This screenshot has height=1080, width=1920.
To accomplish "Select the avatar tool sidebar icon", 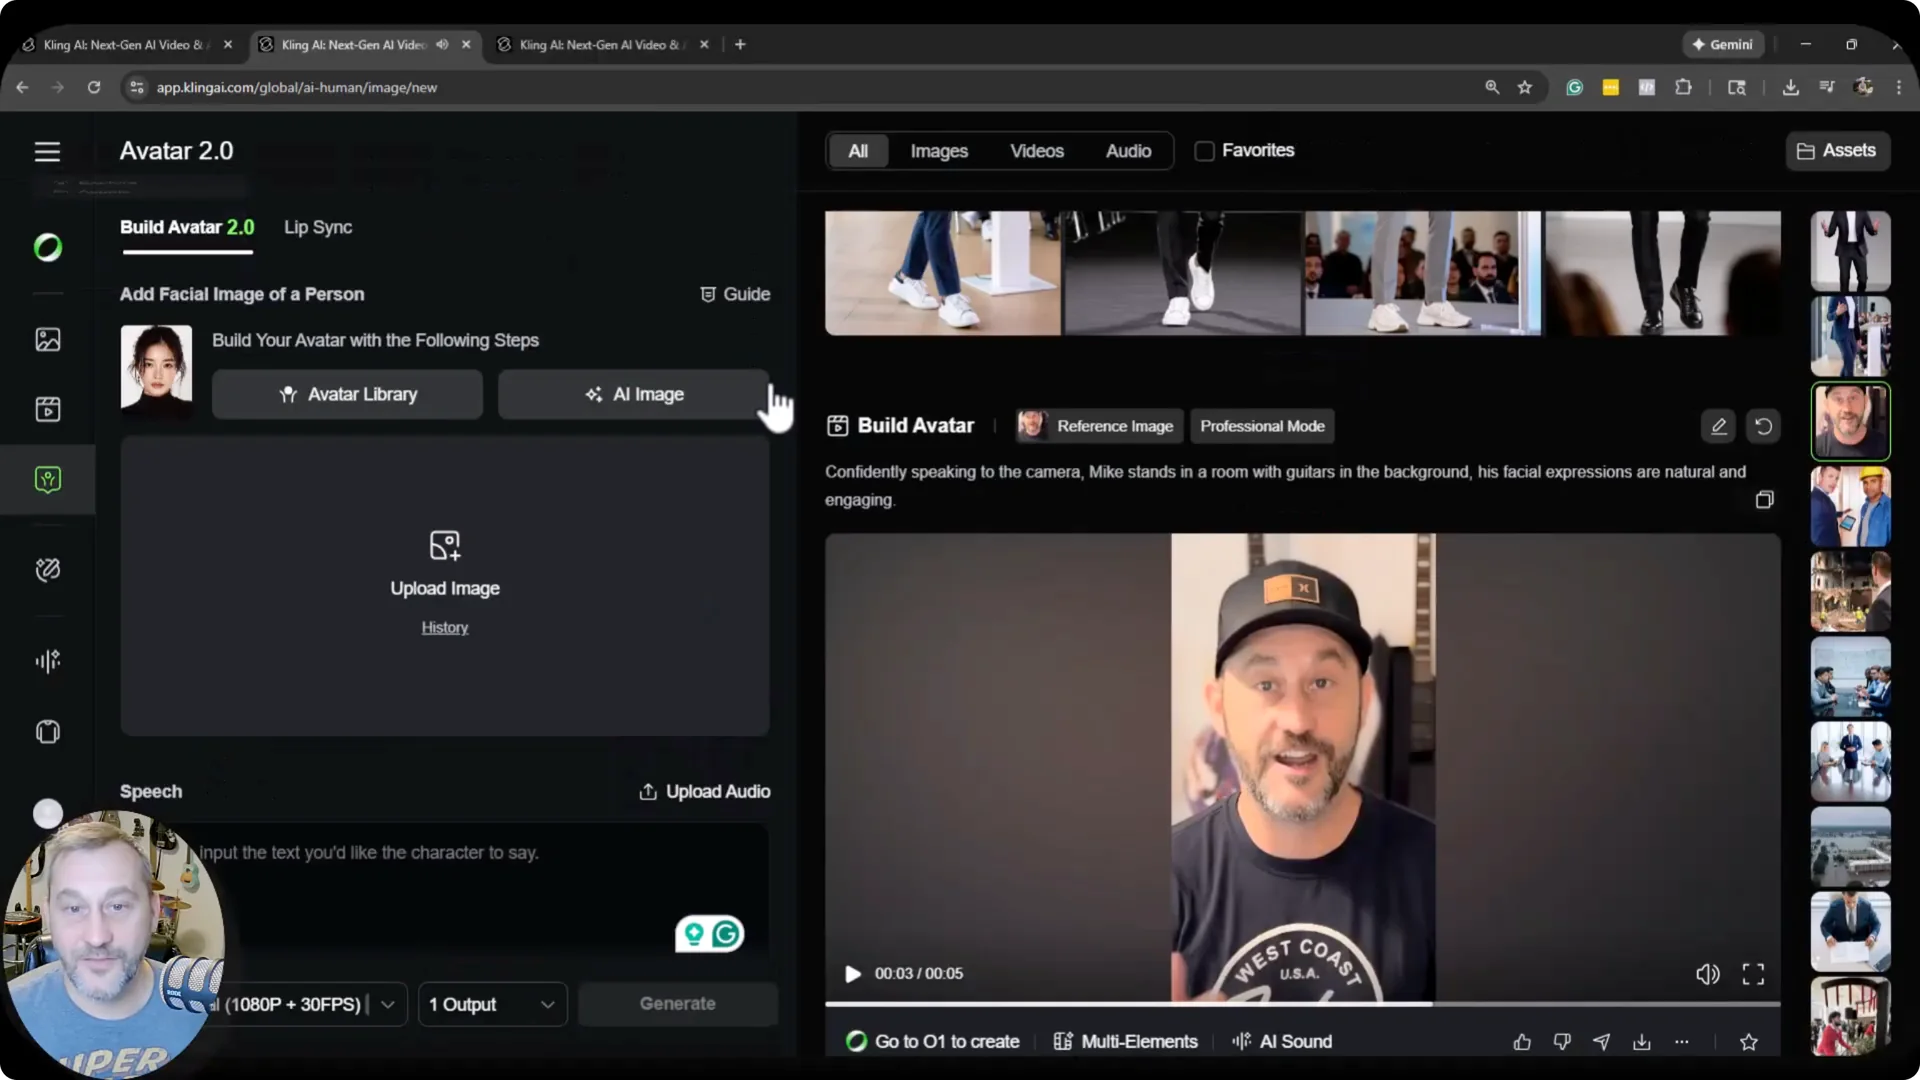I will tap(47, 479).
